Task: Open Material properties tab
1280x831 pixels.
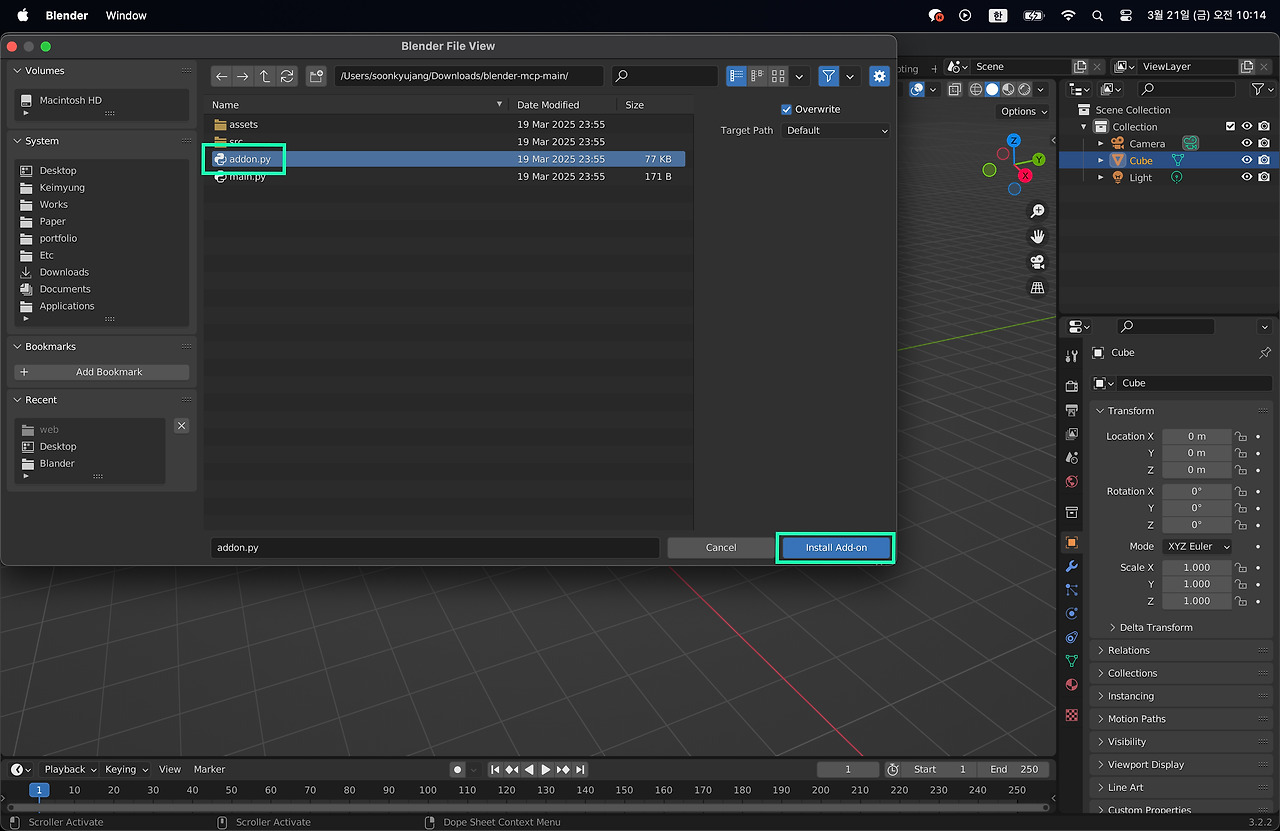Action: [x=1072, y=685]
